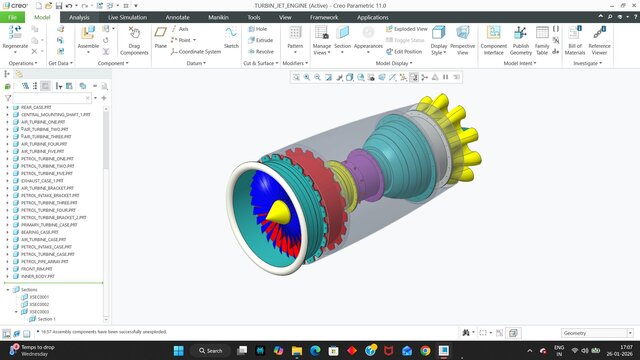Create a datum Plane
This screenshot has height=360, width=640.
[x=160, y=37]
